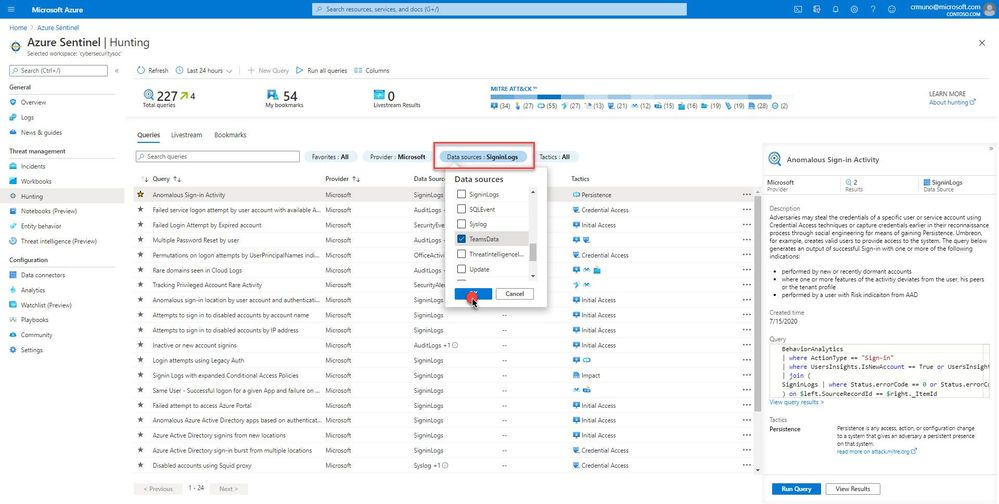Focus the sidebar Search (Ctrl+/) field
999x504 pixels.
[58, 71]
